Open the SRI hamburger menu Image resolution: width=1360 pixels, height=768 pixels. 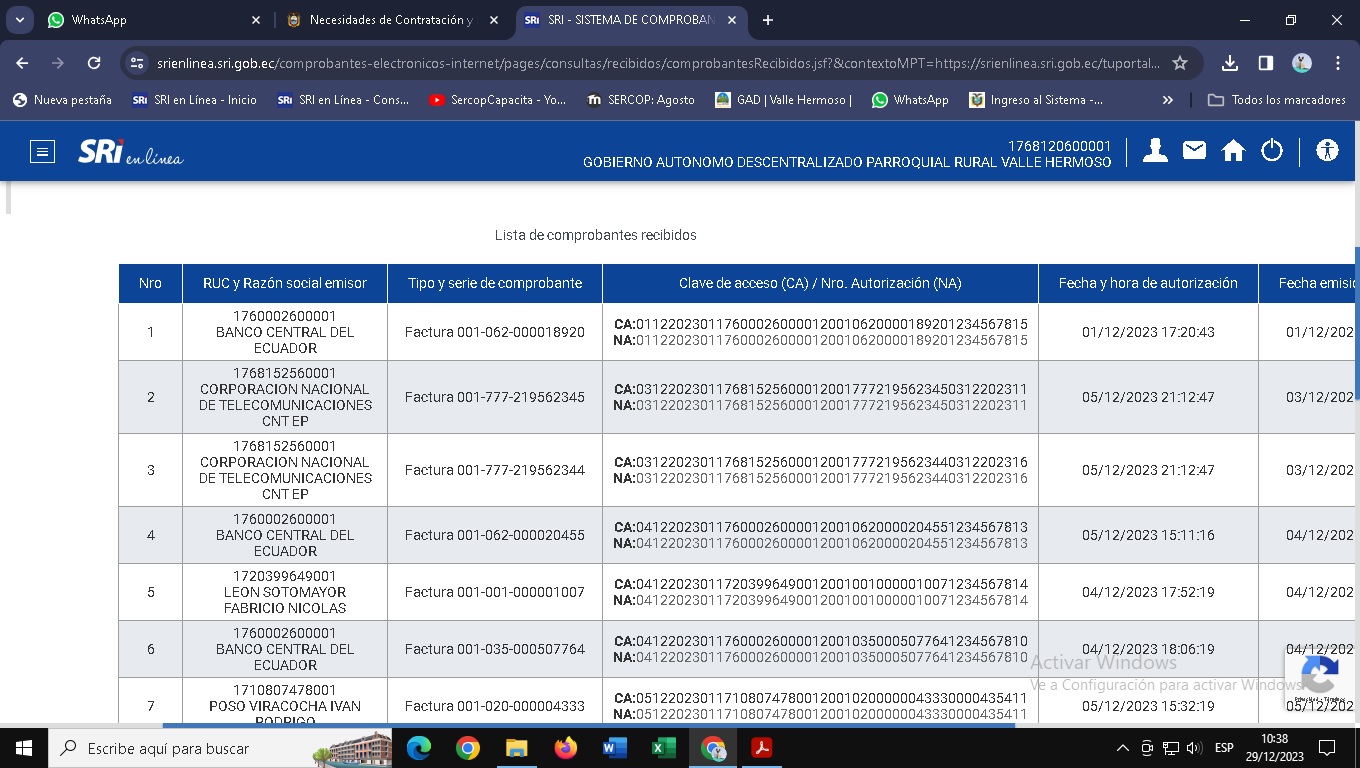coord(42,152)
